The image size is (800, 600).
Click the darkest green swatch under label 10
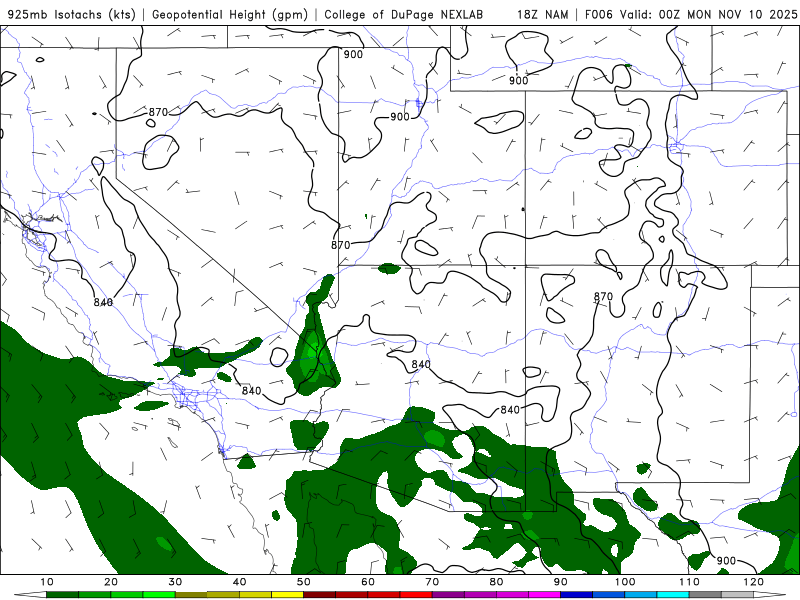pos(62,595)
